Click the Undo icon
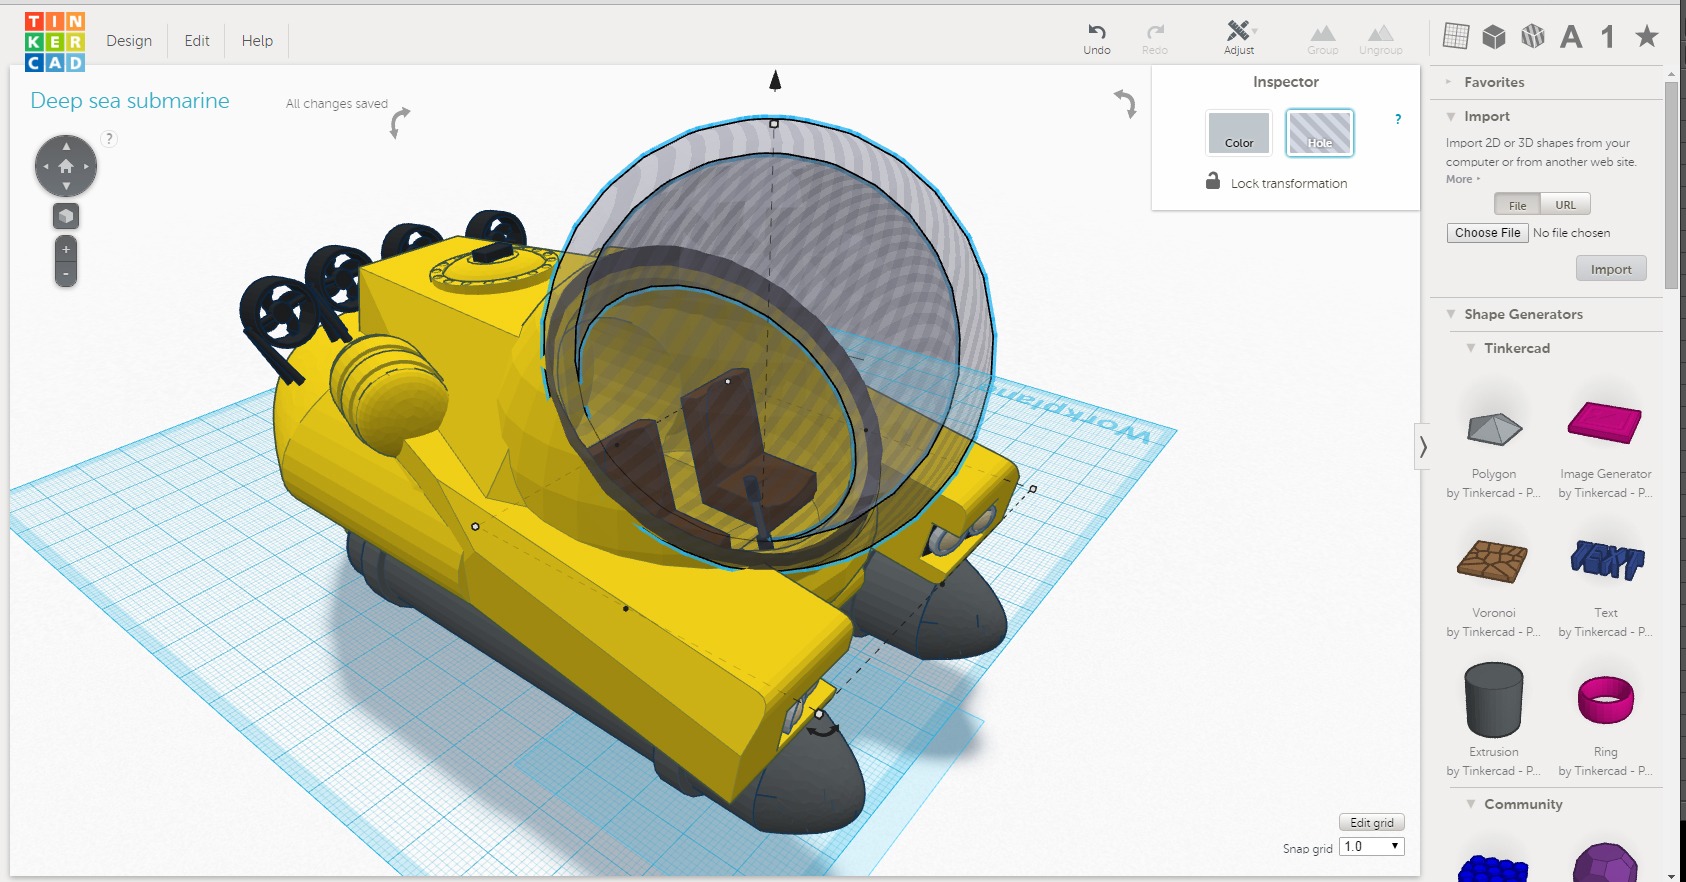Screen dimensions: 1686x882 coord(1096,32)
